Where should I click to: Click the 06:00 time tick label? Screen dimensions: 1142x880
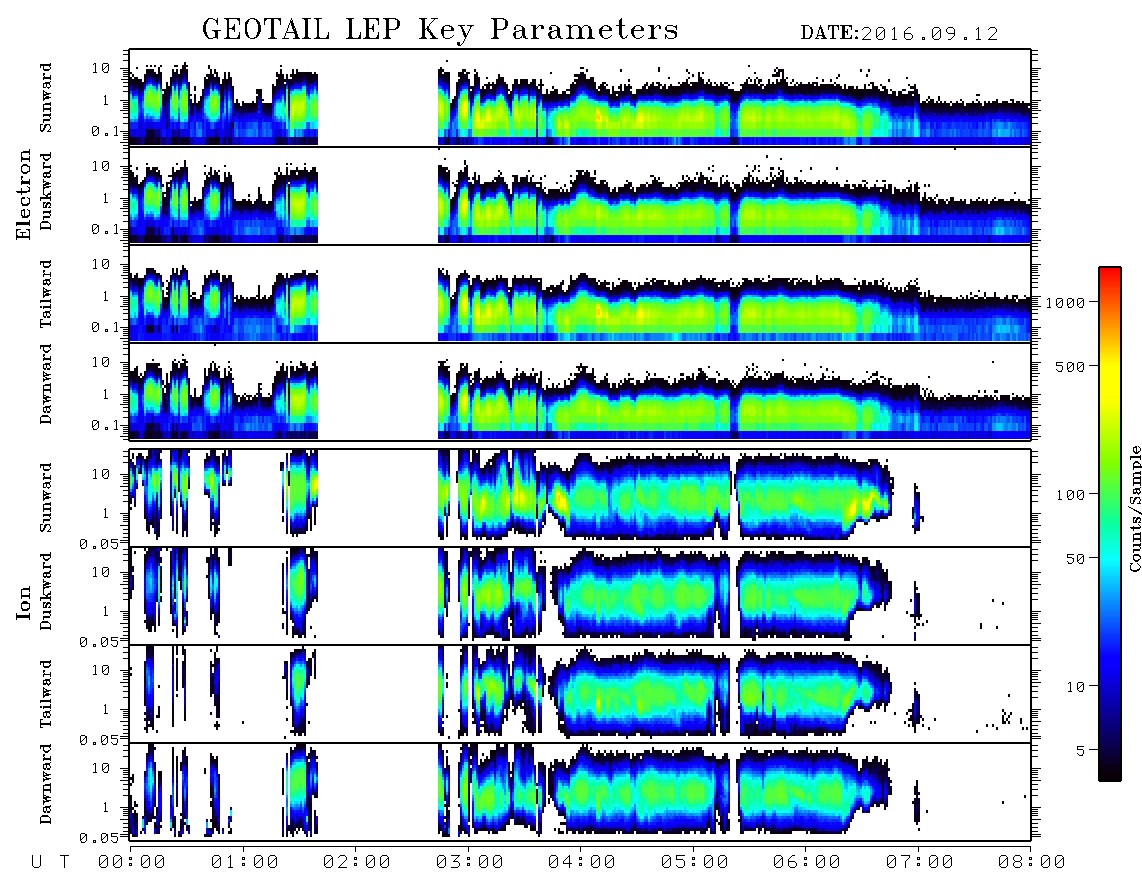[x=806, y=863]
